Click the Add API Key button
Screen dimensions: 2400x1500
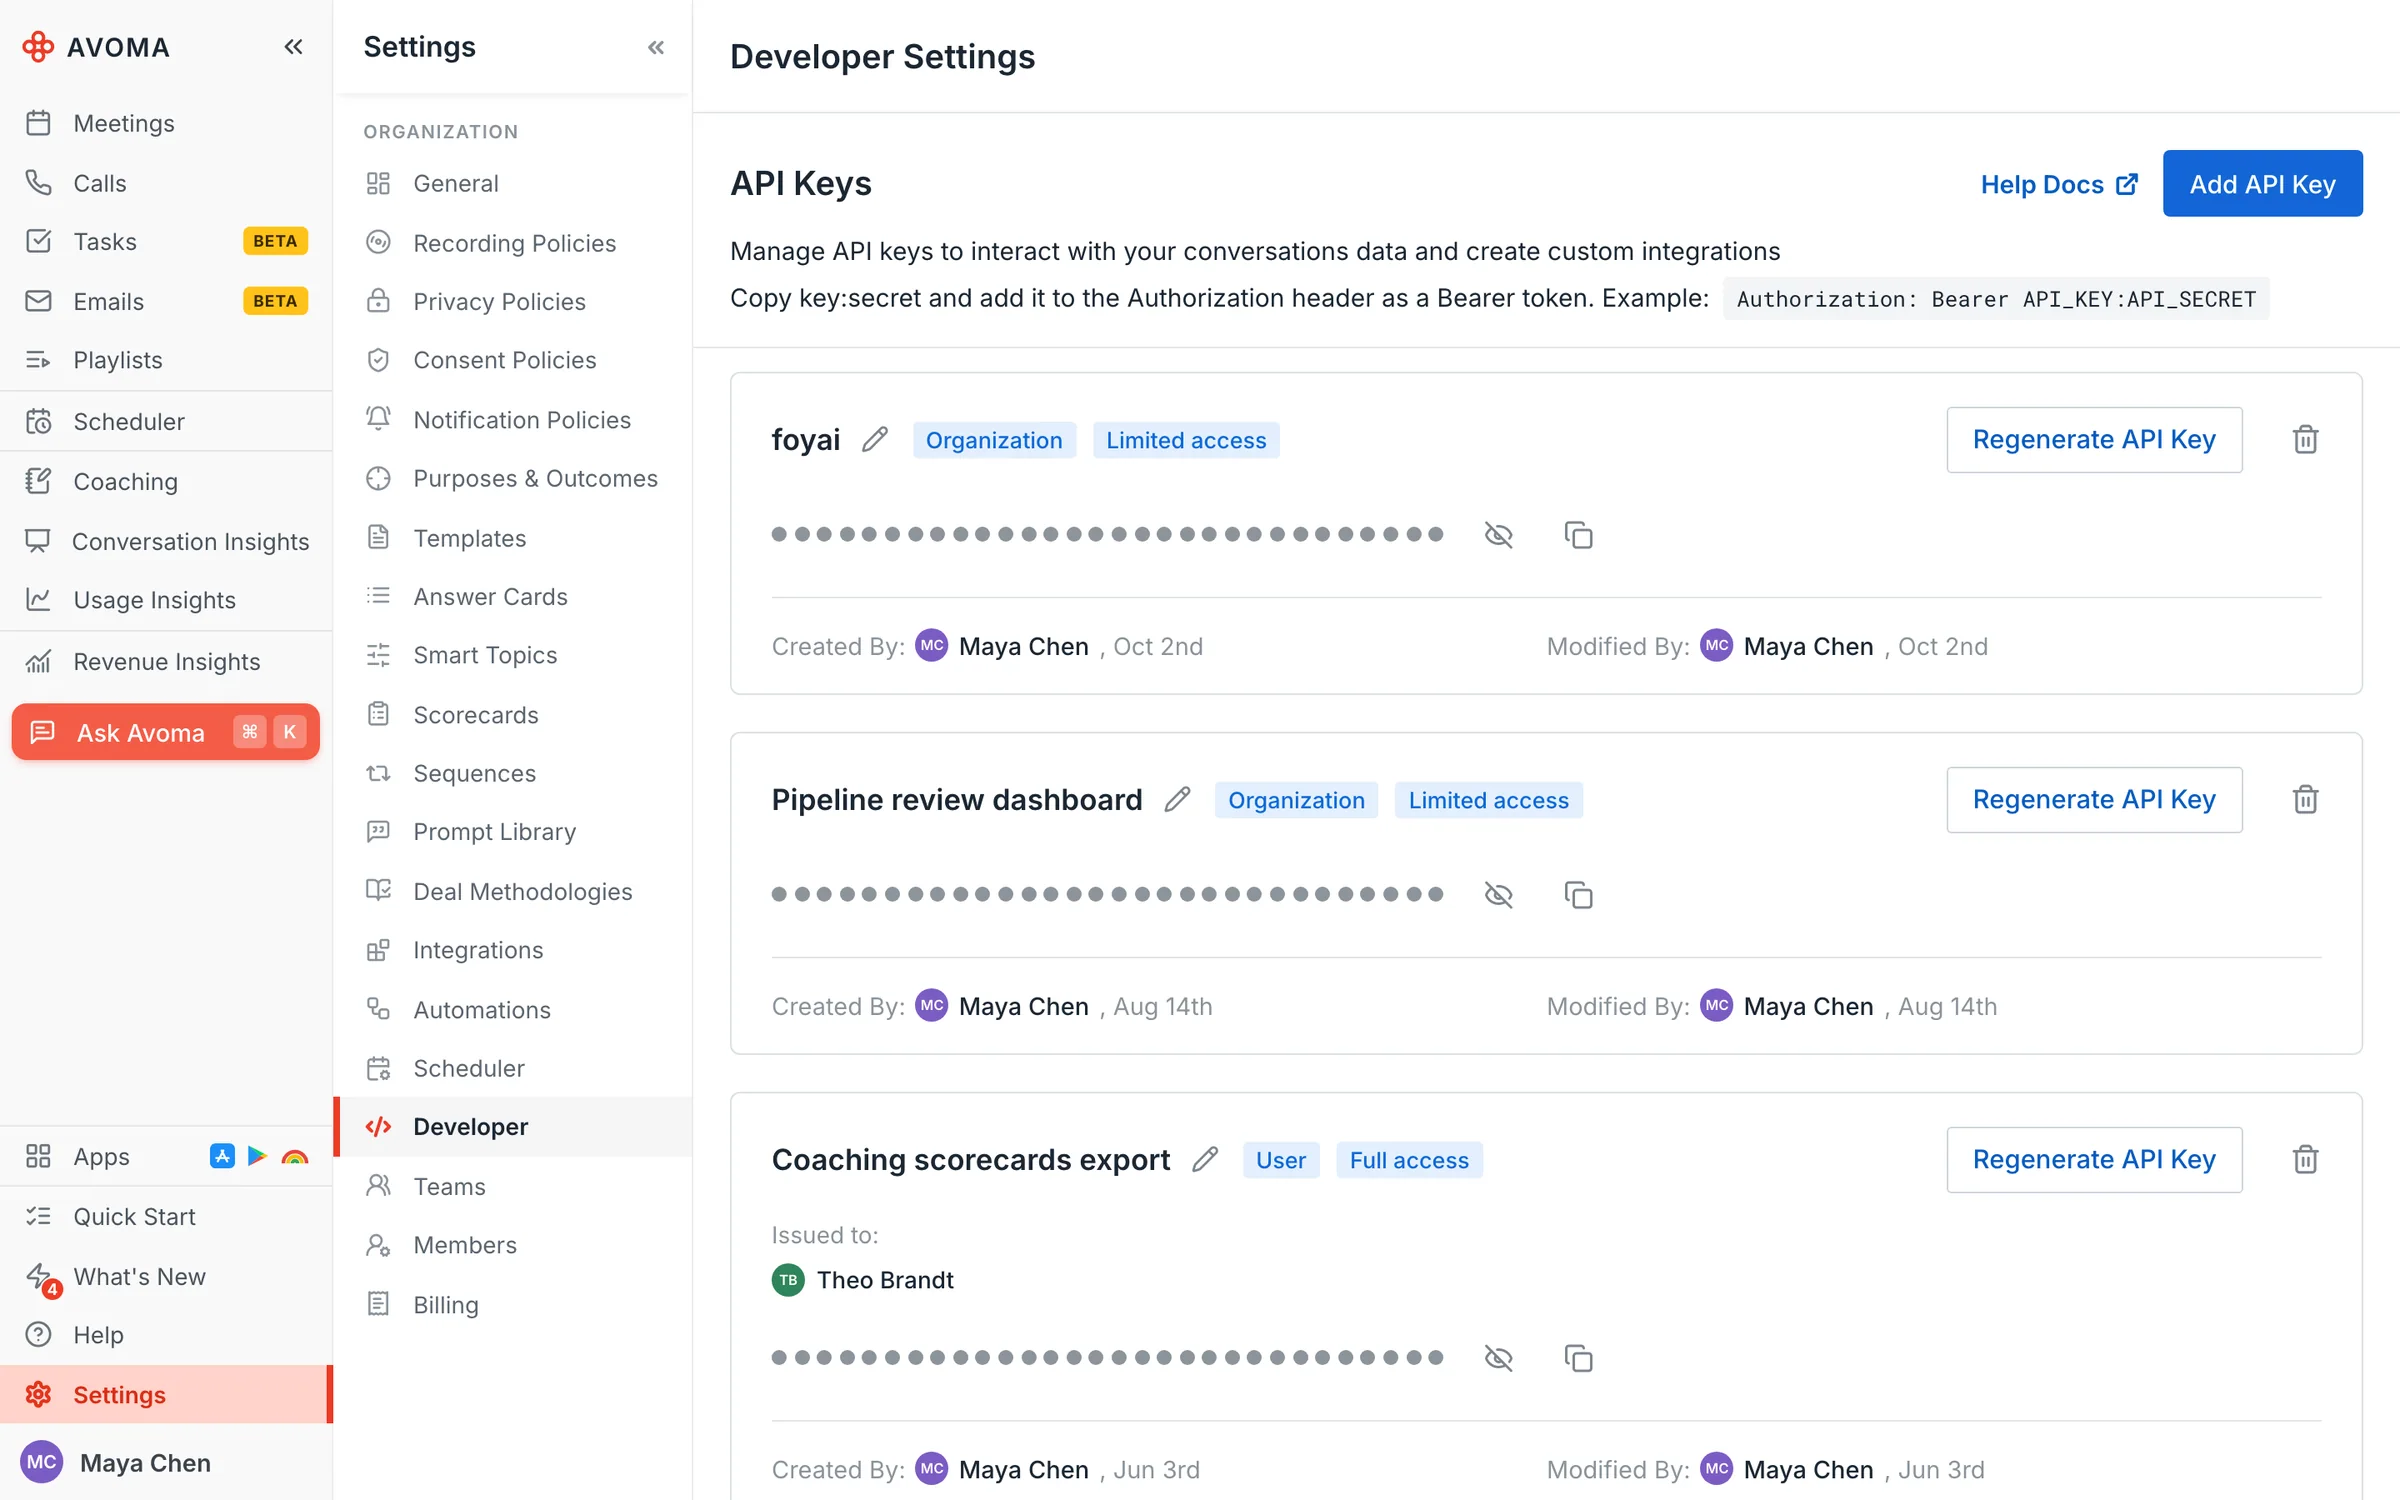pyautogui.click(x=2262, y=184)
